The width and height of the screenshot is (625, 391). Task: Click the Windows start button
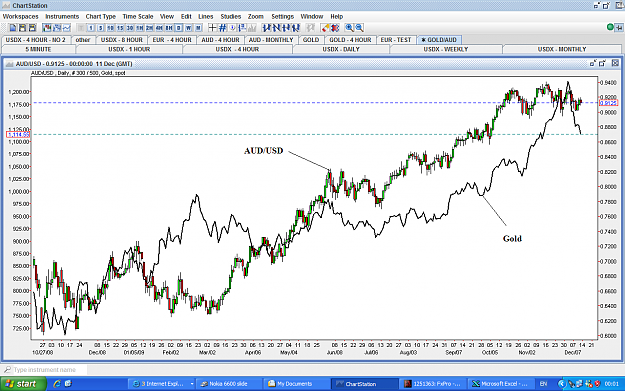[x=23, y=384]
